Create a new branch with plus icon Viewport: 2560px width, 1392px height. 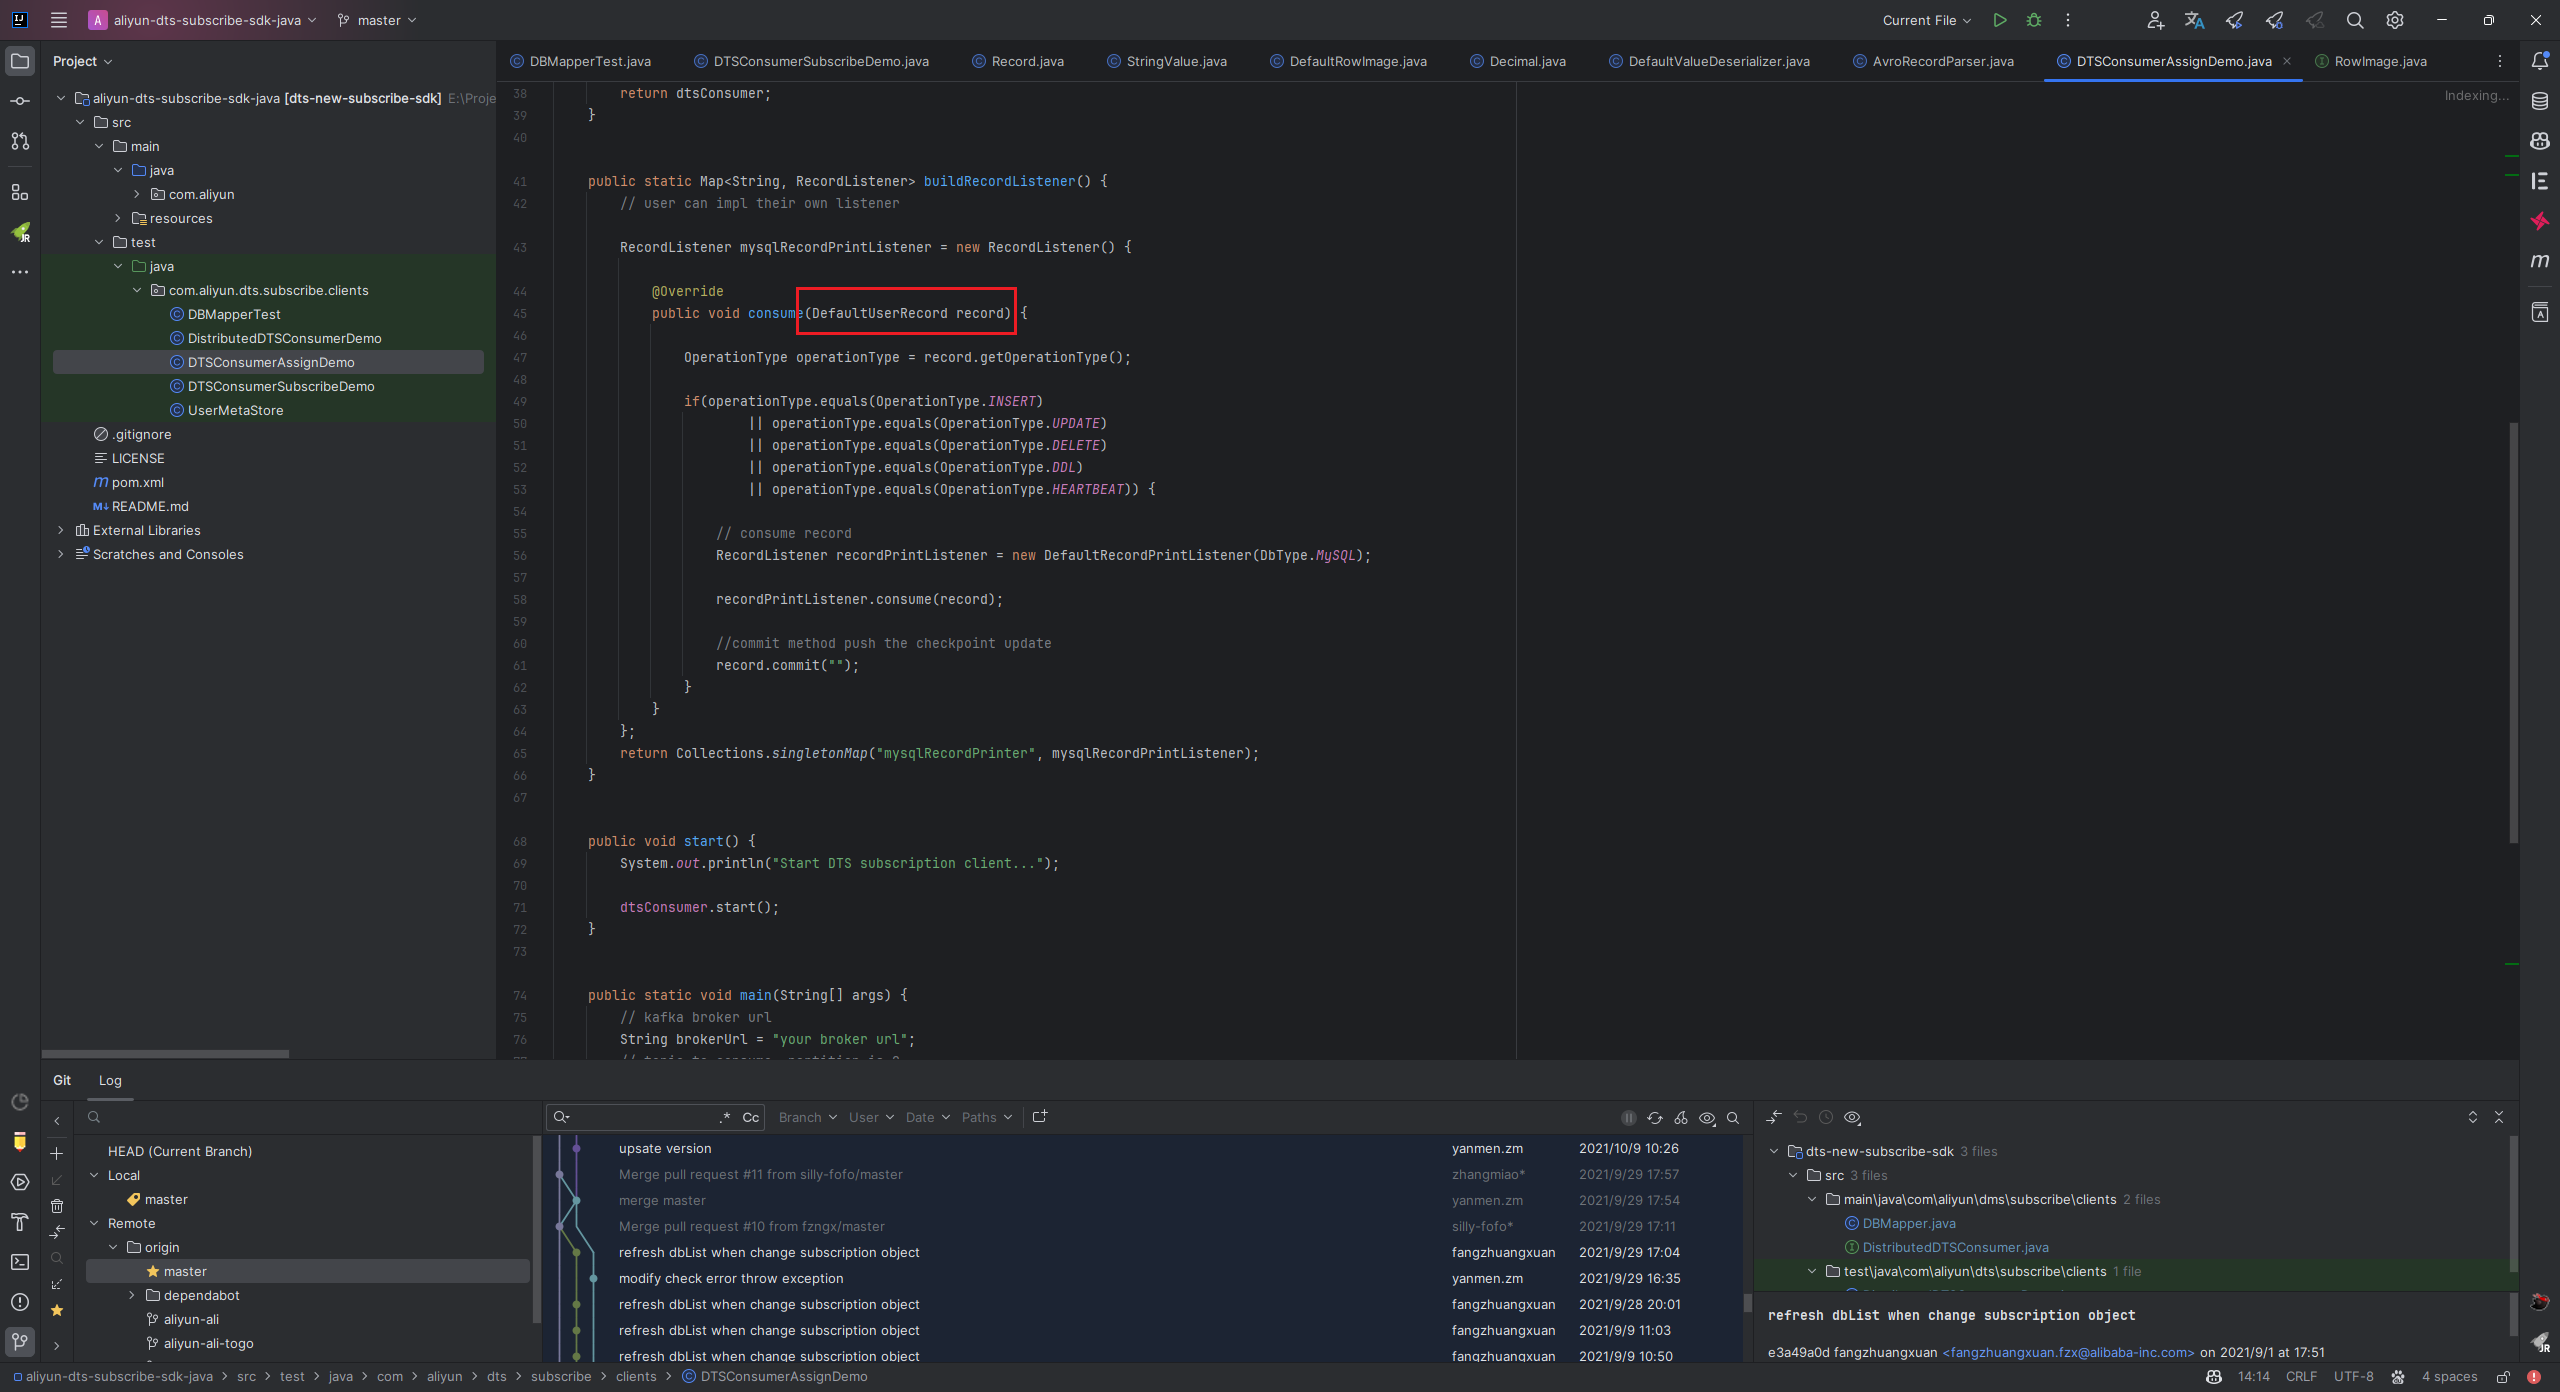point(57,1153)
